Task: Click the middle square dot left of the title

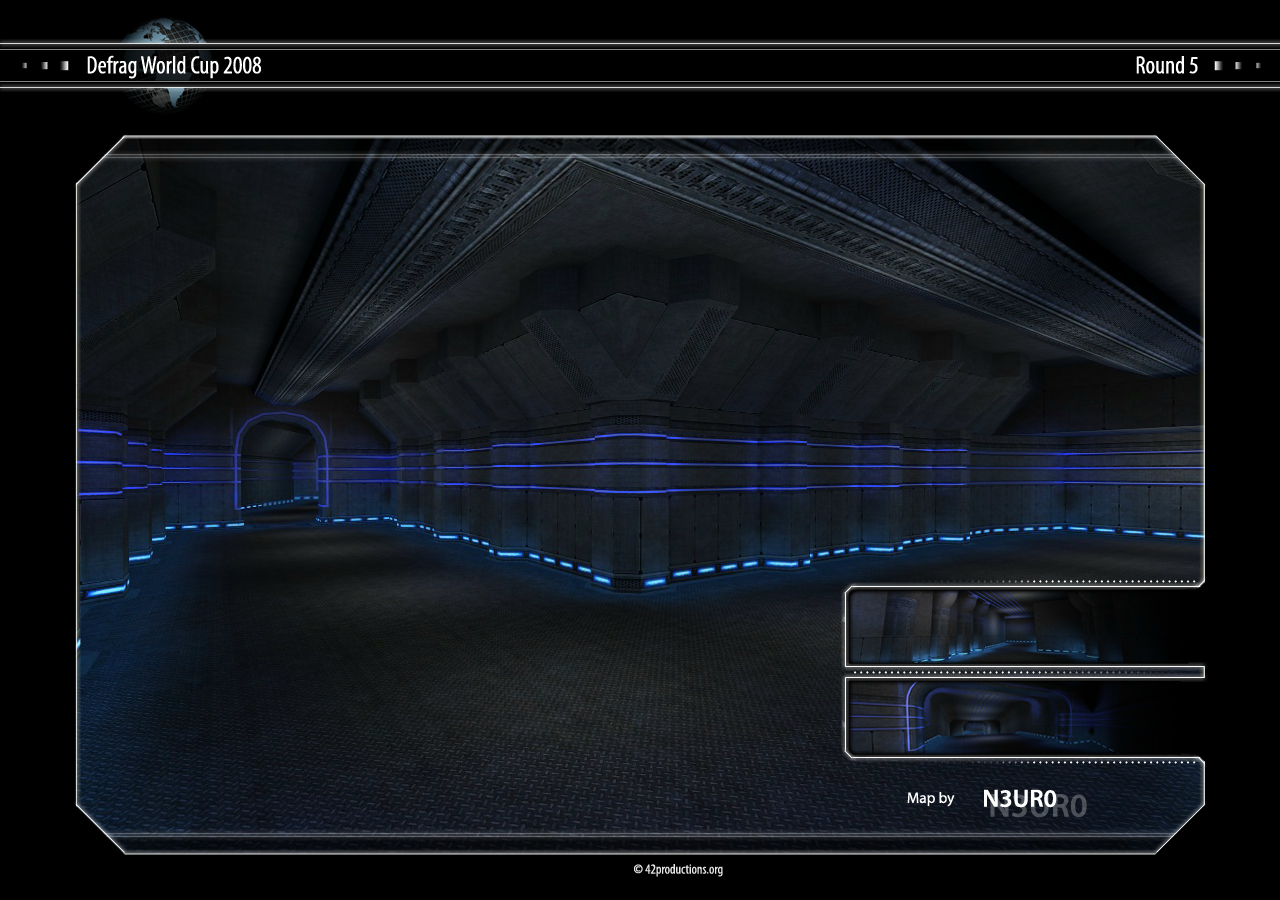Action: pyautogui.click(x=45, y=66)
